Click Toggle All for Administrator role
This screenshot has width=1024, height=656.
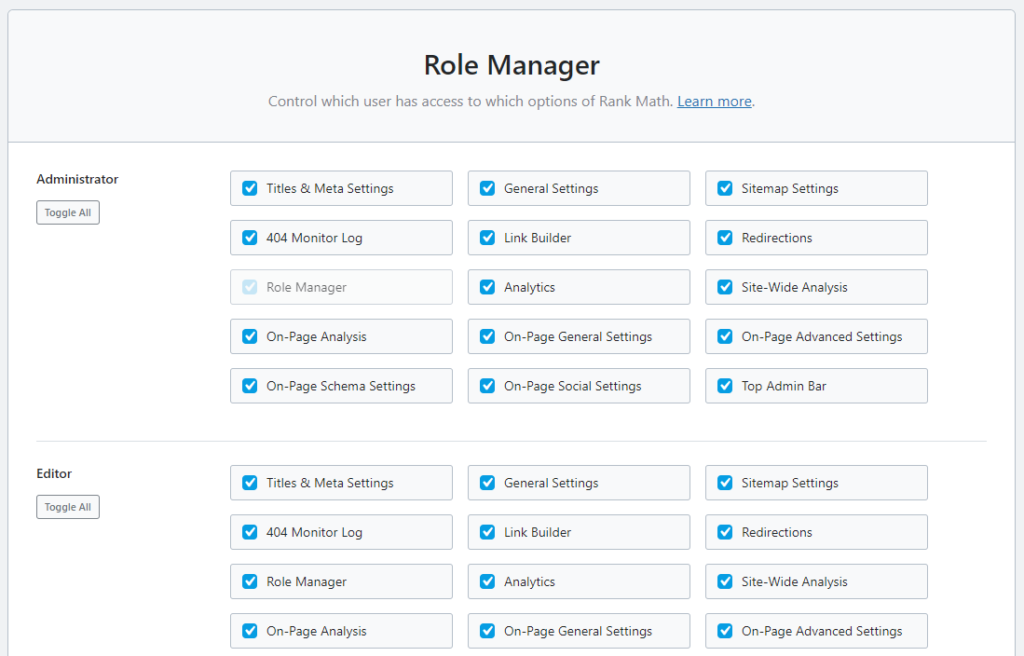(68, 212)
